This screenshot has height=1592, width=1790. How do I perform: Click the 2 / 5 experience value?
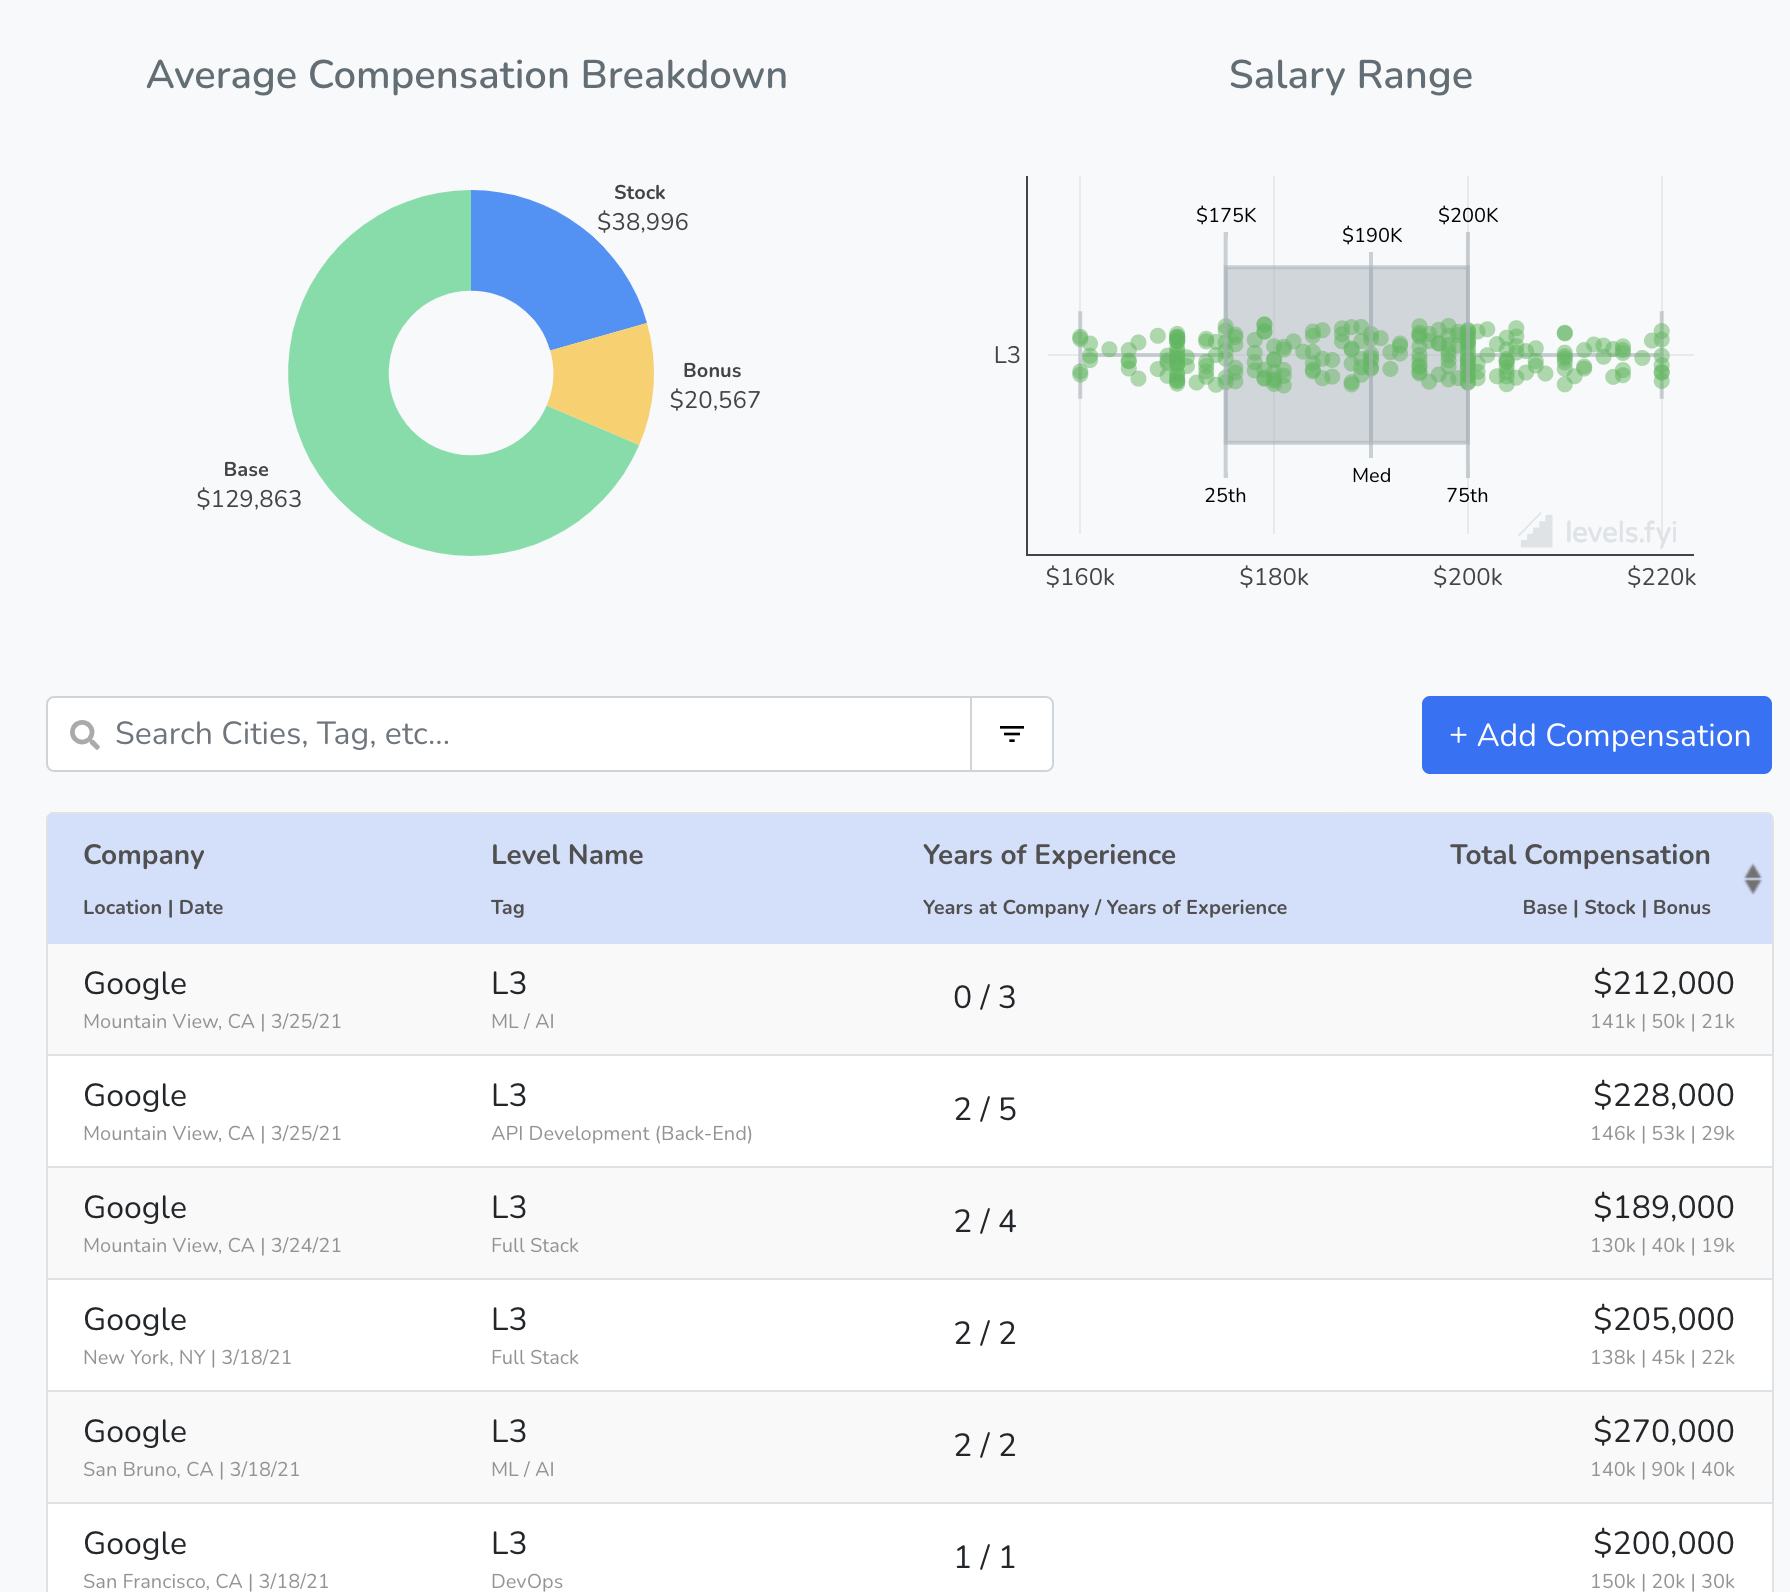pos(985,1109)
